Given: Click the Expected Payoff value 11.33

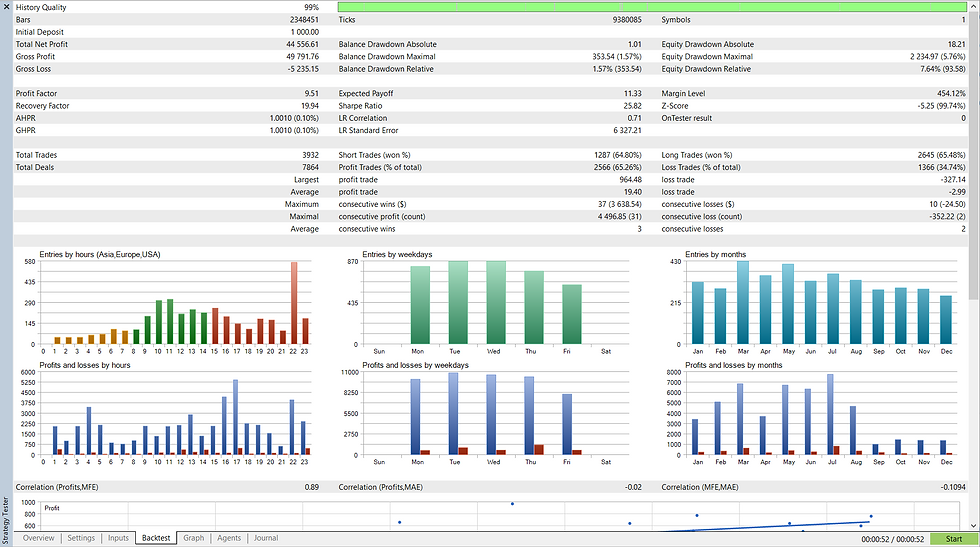Looking at the screenshot, I should click(x=632, y=94).
